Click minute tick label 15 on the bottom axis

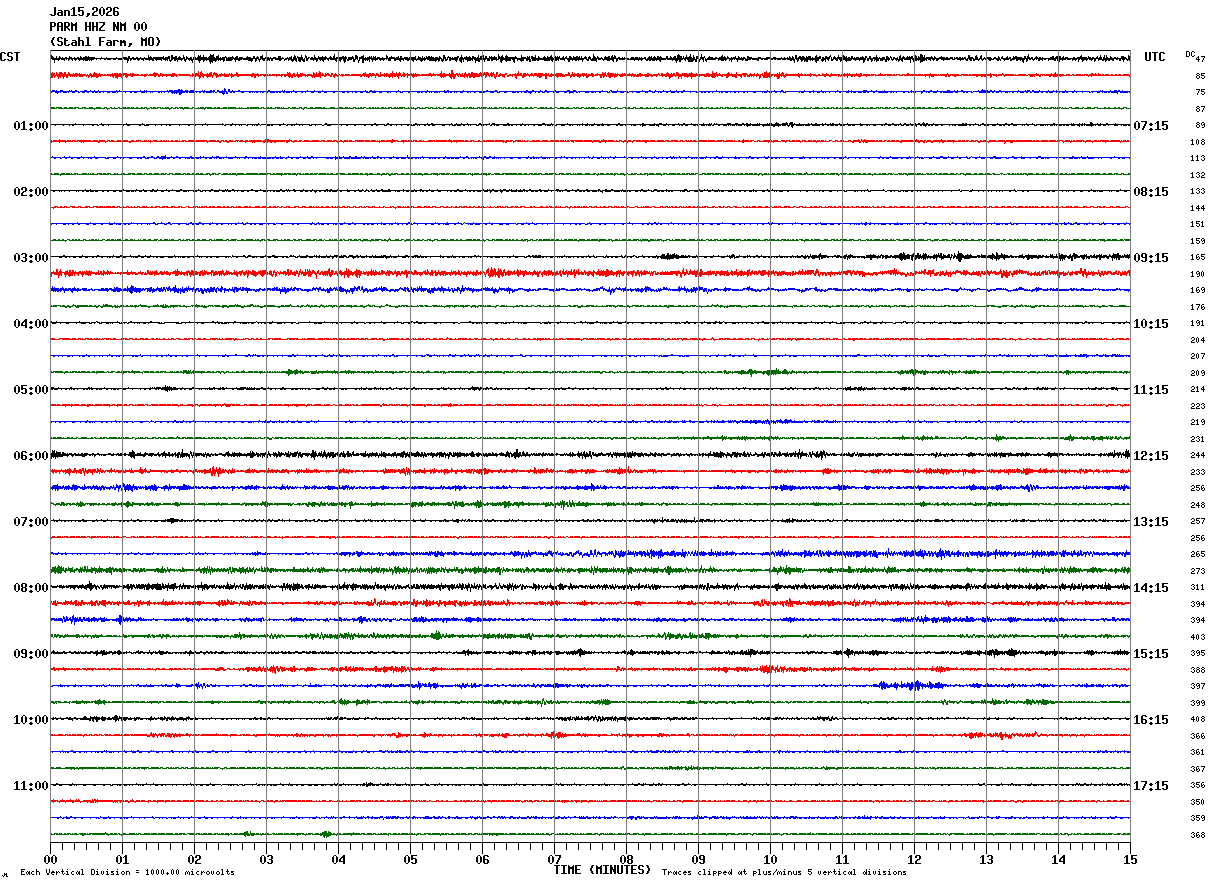1130,859
